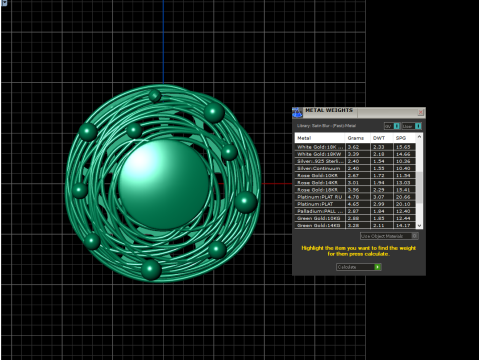Open the viewport corner menu arrow

[x=4, y=3]
